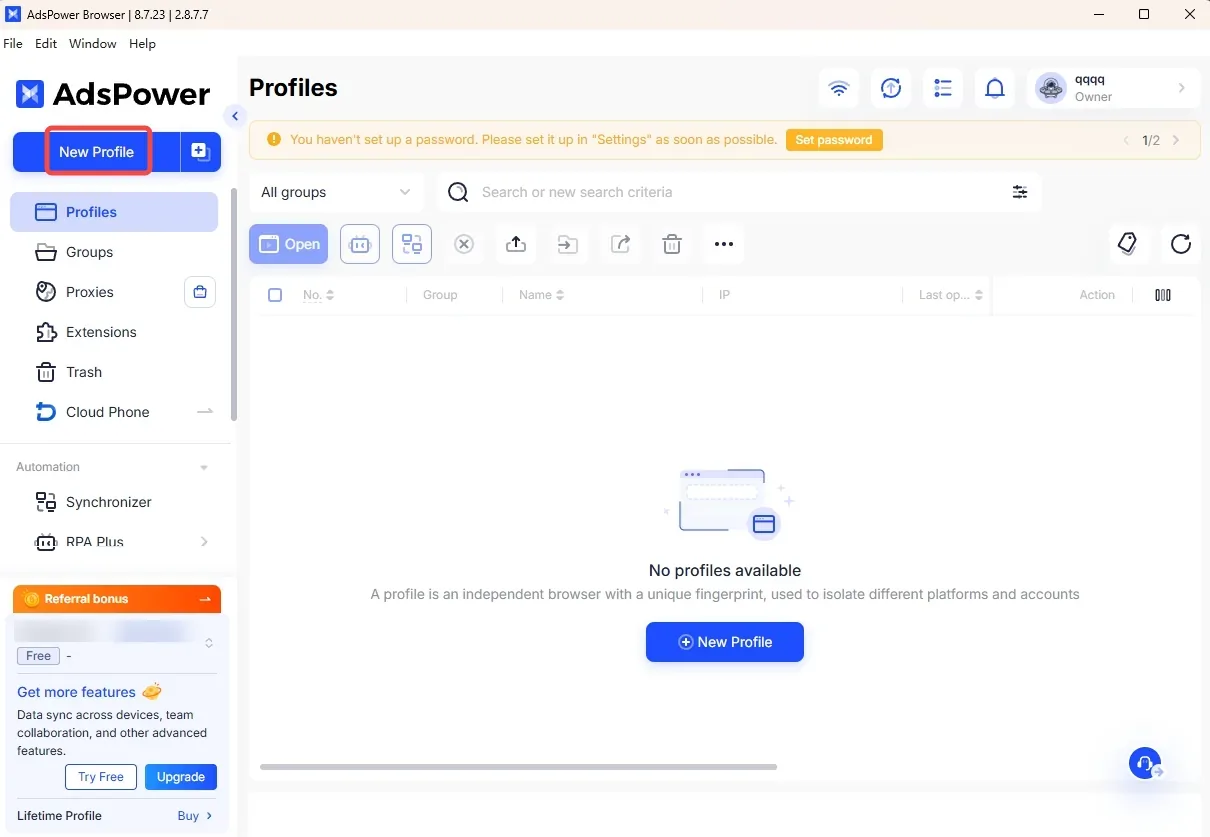Click the sidebar vertical scrollbar

coord(234,305)
